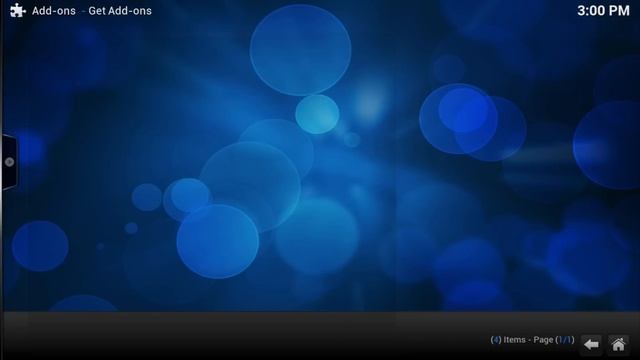Go back with the arrow button

point(591,345)
